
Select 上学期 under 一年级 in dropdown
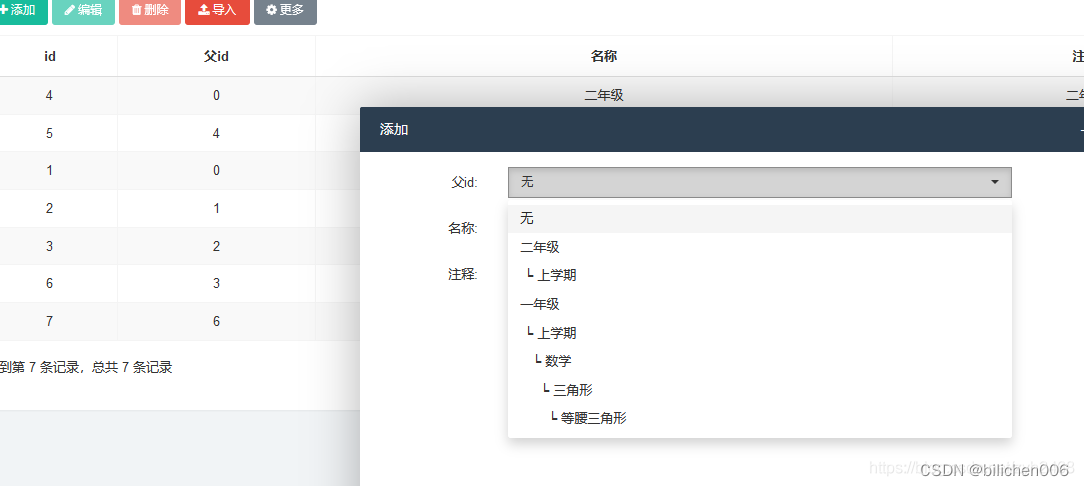click(760, 333)
